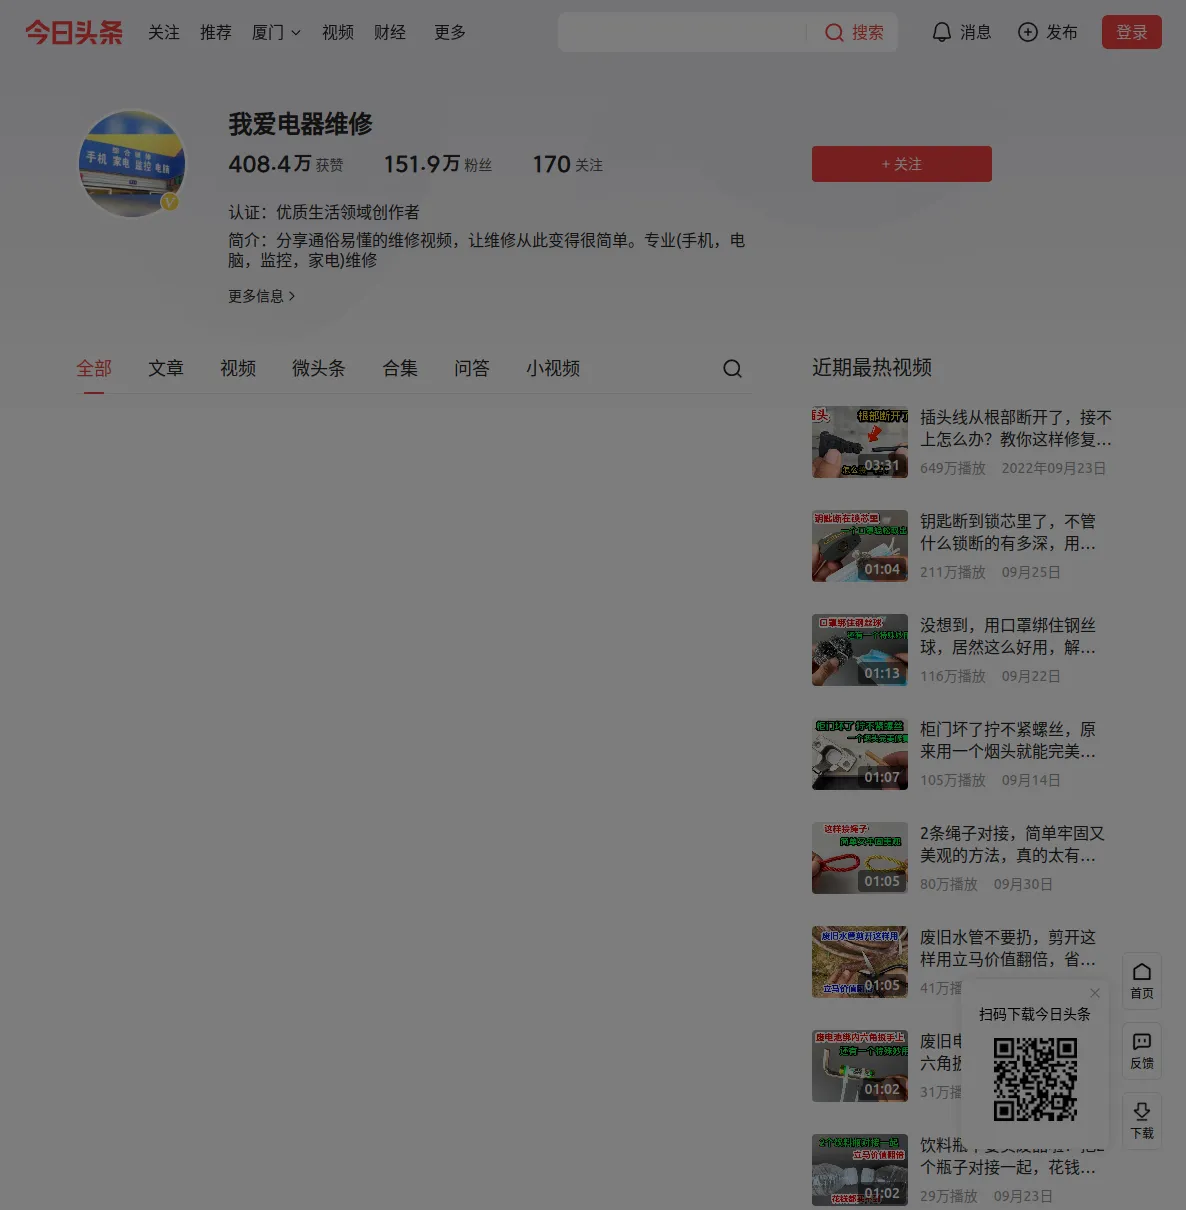1186x1210 pixels.
Task: Search within profile using magnifier icon
Action: (733, 369)
